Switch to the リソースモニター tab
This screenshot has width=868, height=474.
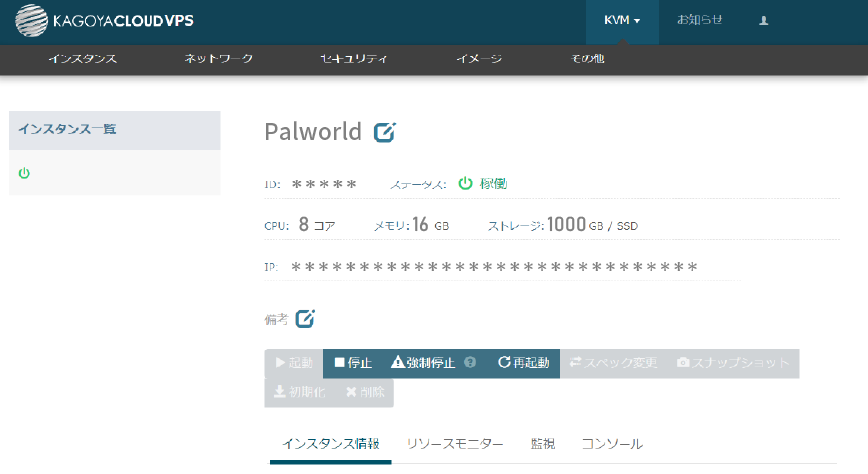click(x=455, y=444)
